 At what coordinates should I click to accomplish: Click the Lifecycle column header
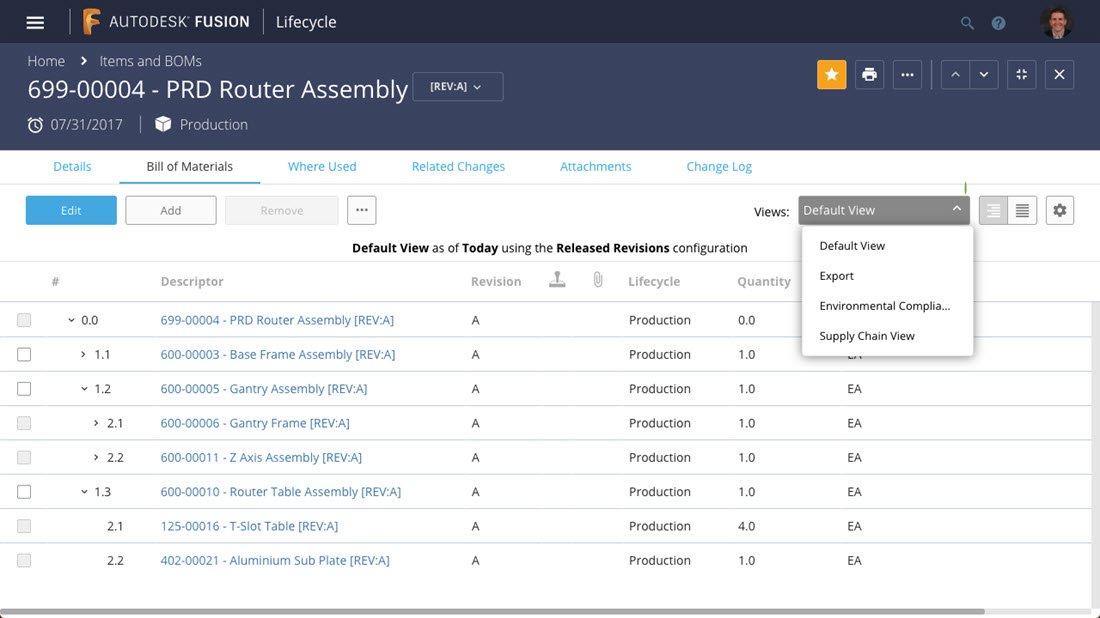[654, 281]
